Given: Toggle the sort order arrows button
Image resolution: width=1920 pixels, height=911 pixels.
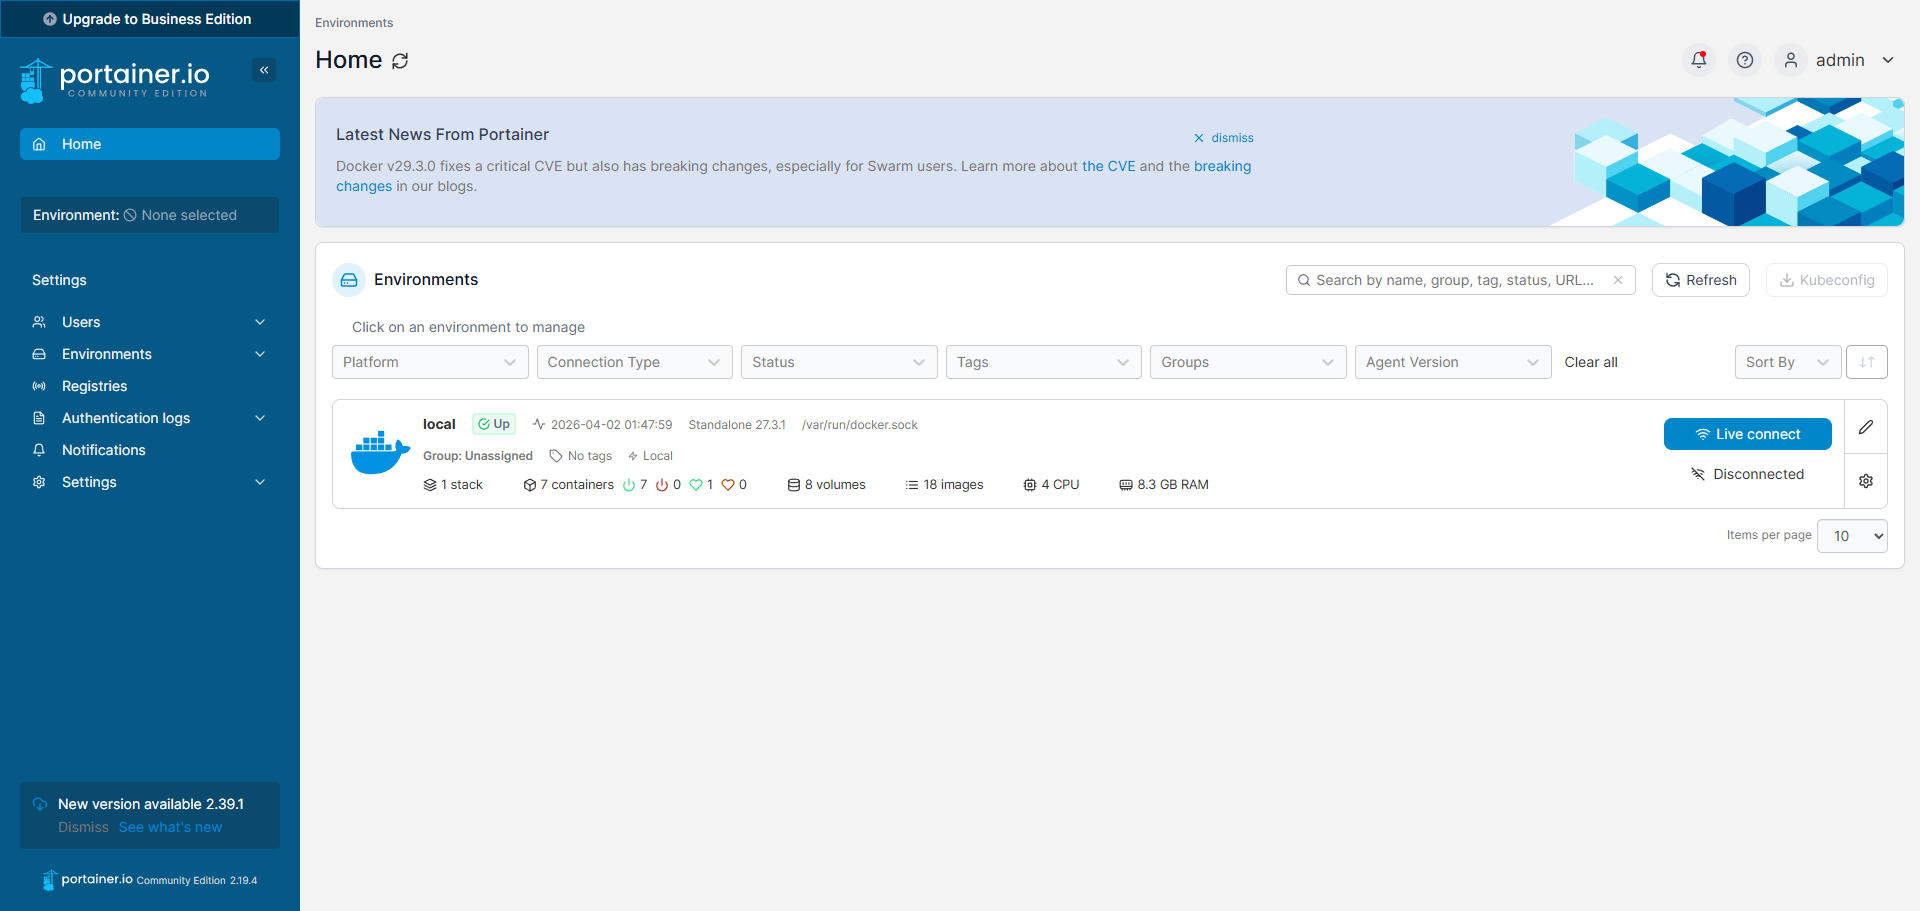Looking at the screenshot, I should click(x=1866, y=362).
